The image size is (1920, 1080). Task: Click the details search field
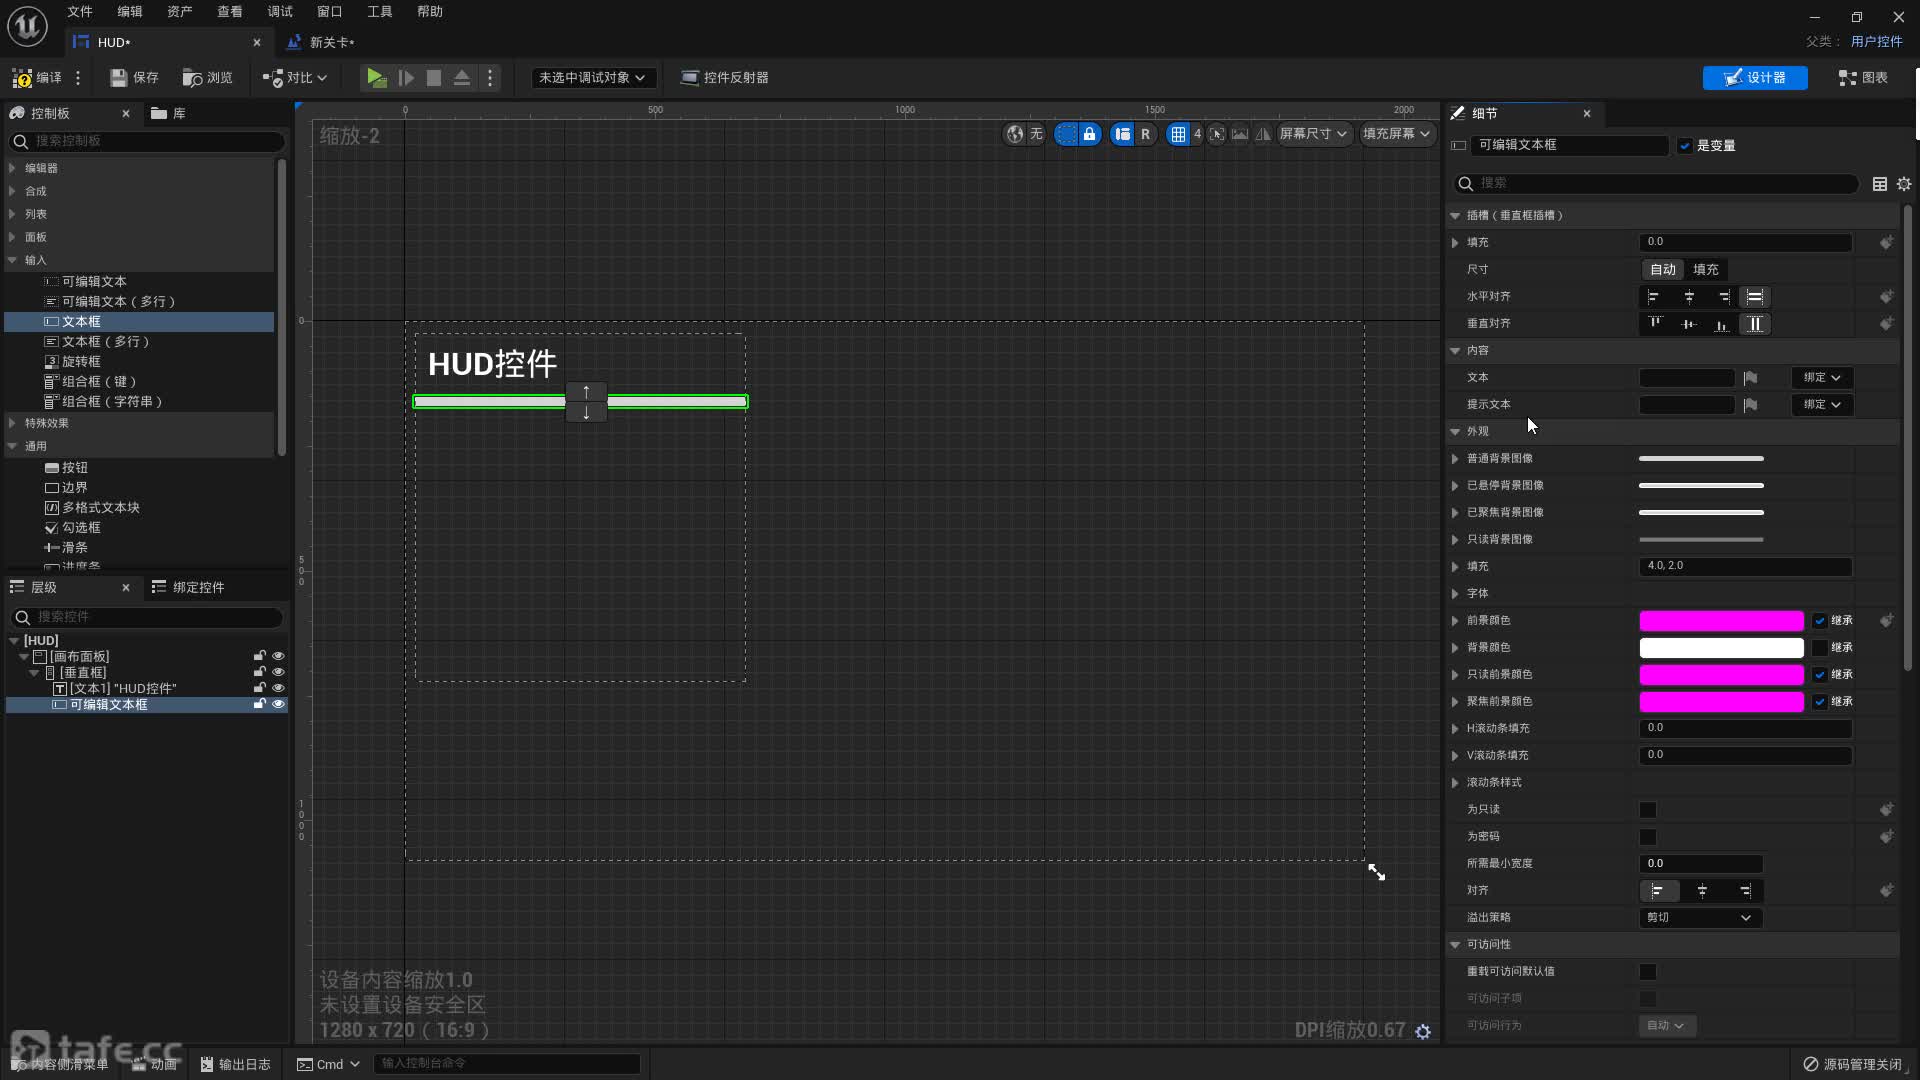click(1656, 183)
